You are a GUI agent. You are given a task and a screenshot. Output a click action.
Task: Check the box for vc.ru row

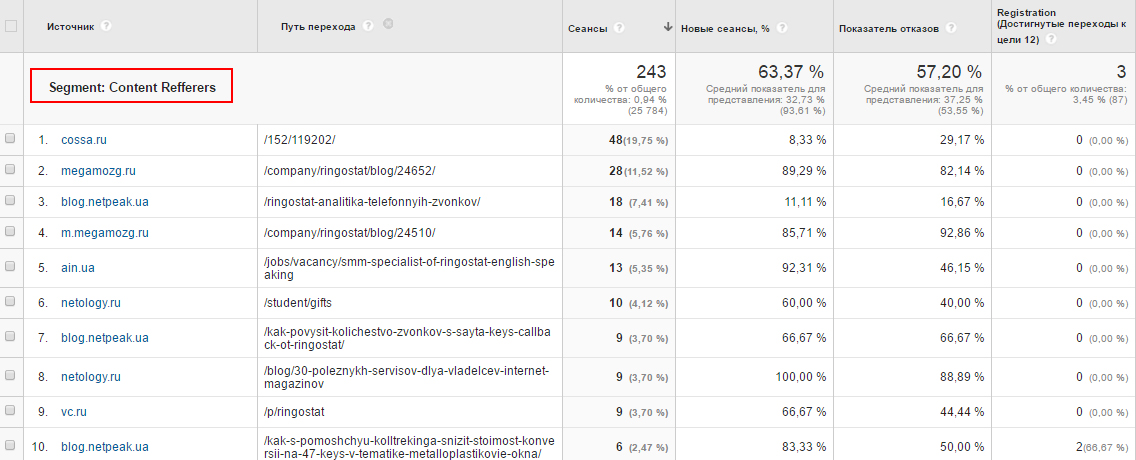click(10, 411)
